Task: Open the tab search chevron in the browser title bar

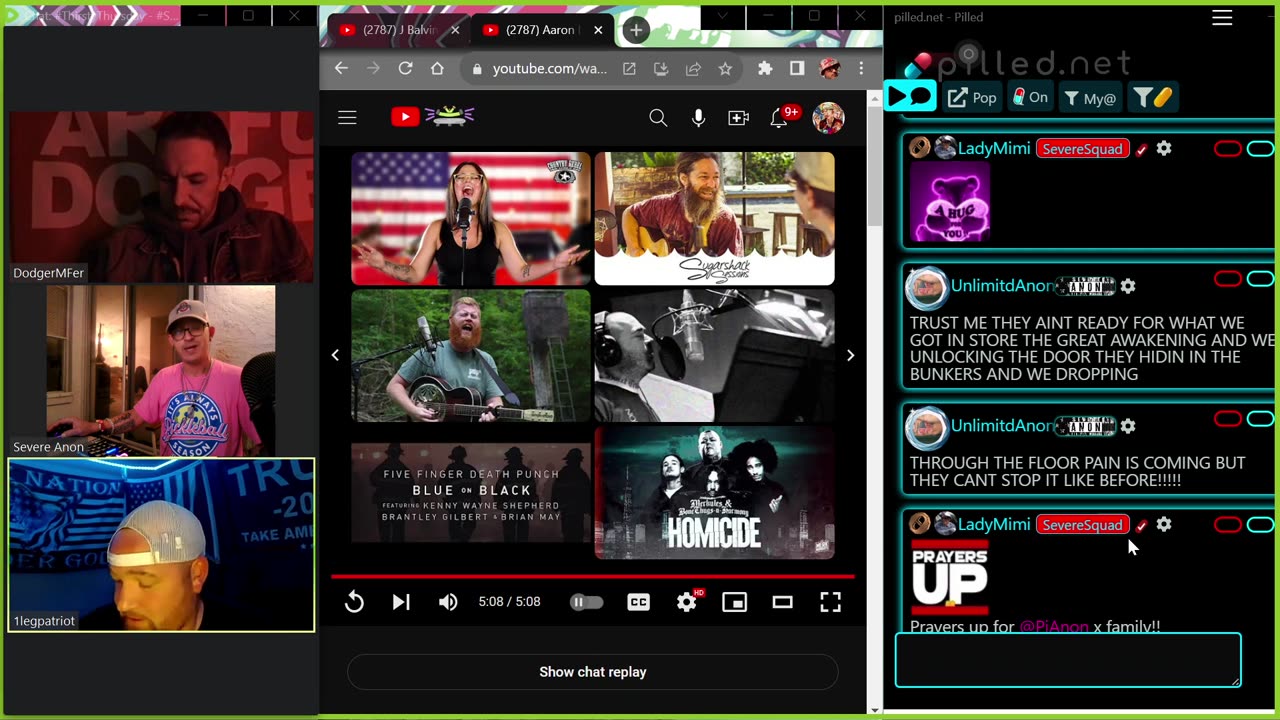Action: pyautogui.click(x=722, y=16)
